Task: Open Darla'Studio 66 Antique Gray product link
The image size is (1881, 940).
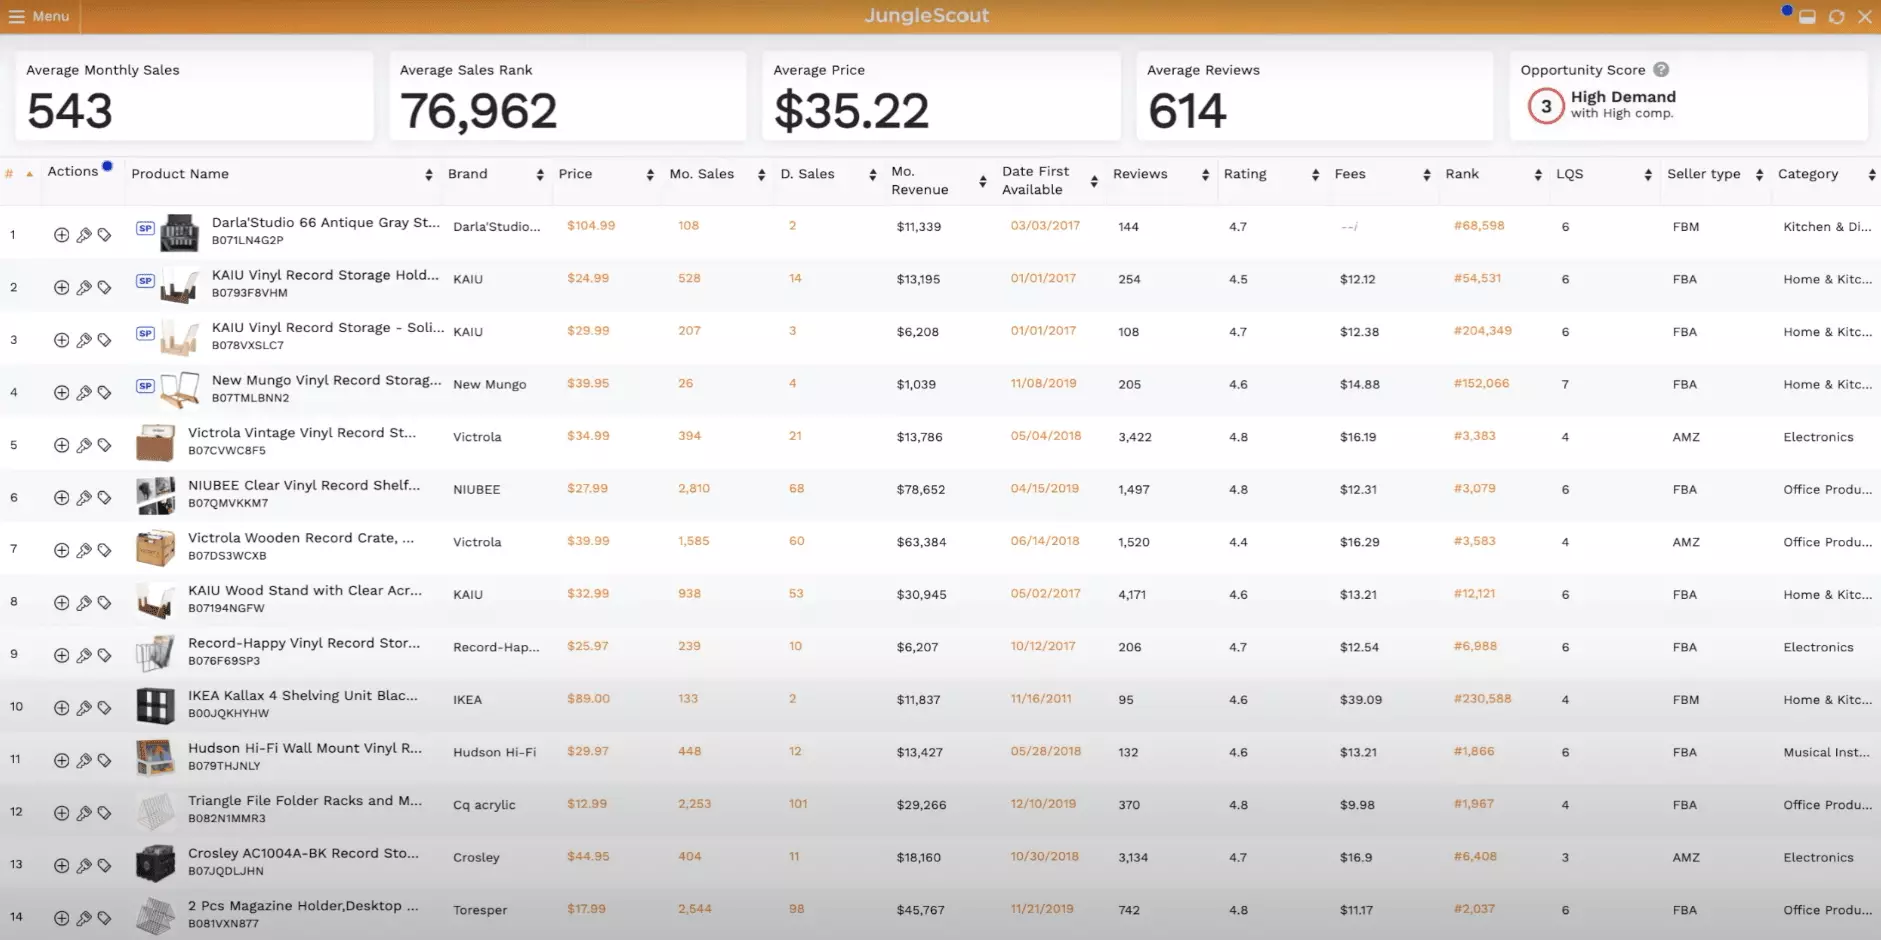Action: pos(326,223)
